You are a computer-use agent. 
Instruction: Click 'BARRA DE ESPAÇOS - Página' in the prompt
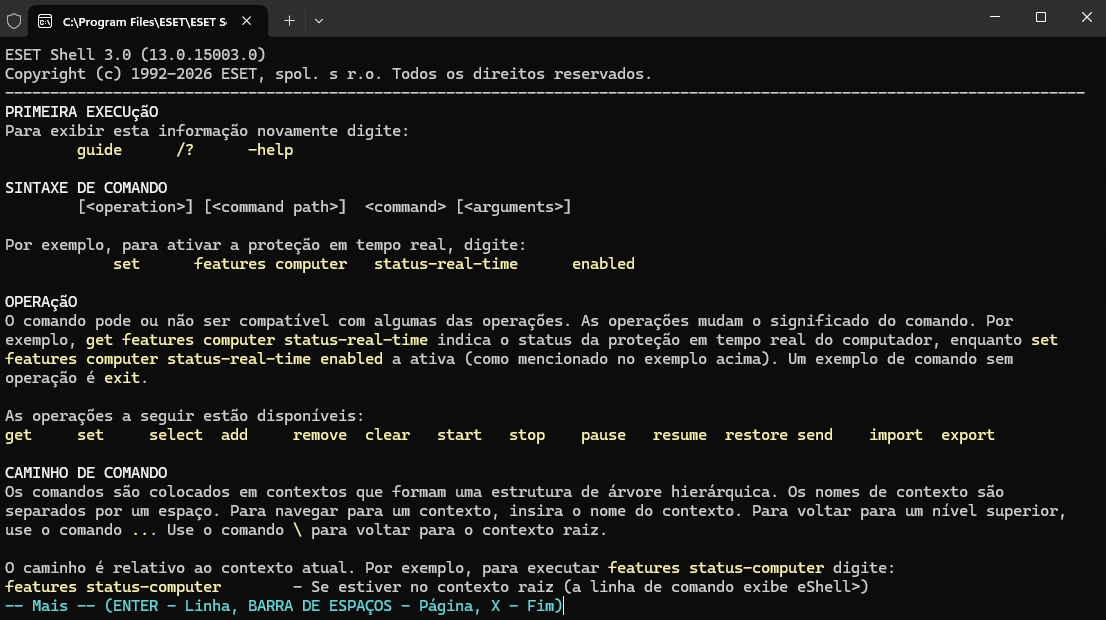(360, 607)
